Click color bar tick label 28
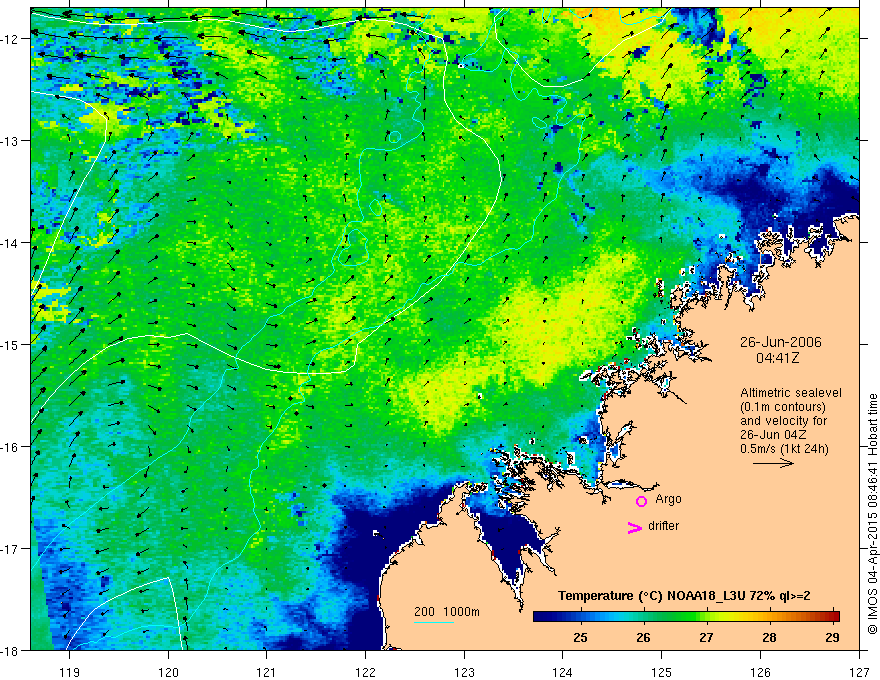 pos(769,637)
